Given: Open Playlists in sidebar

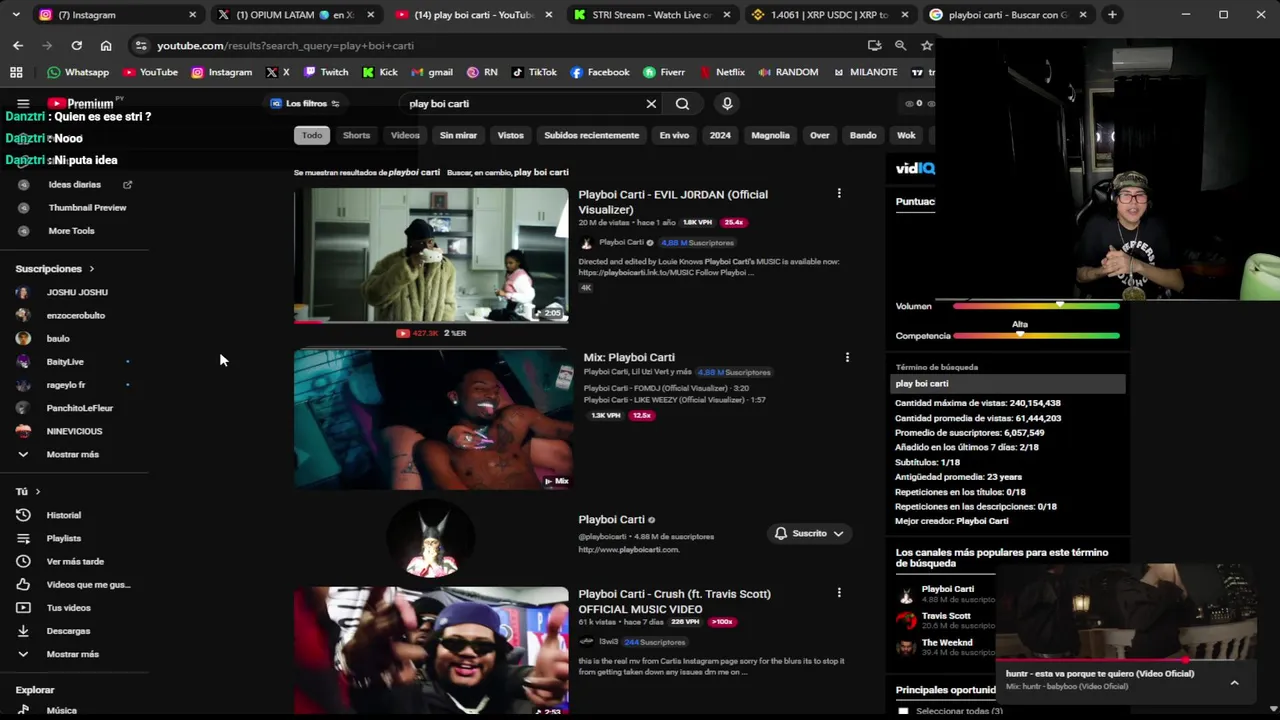Looking at the screenshot, I should coord(64,538).
